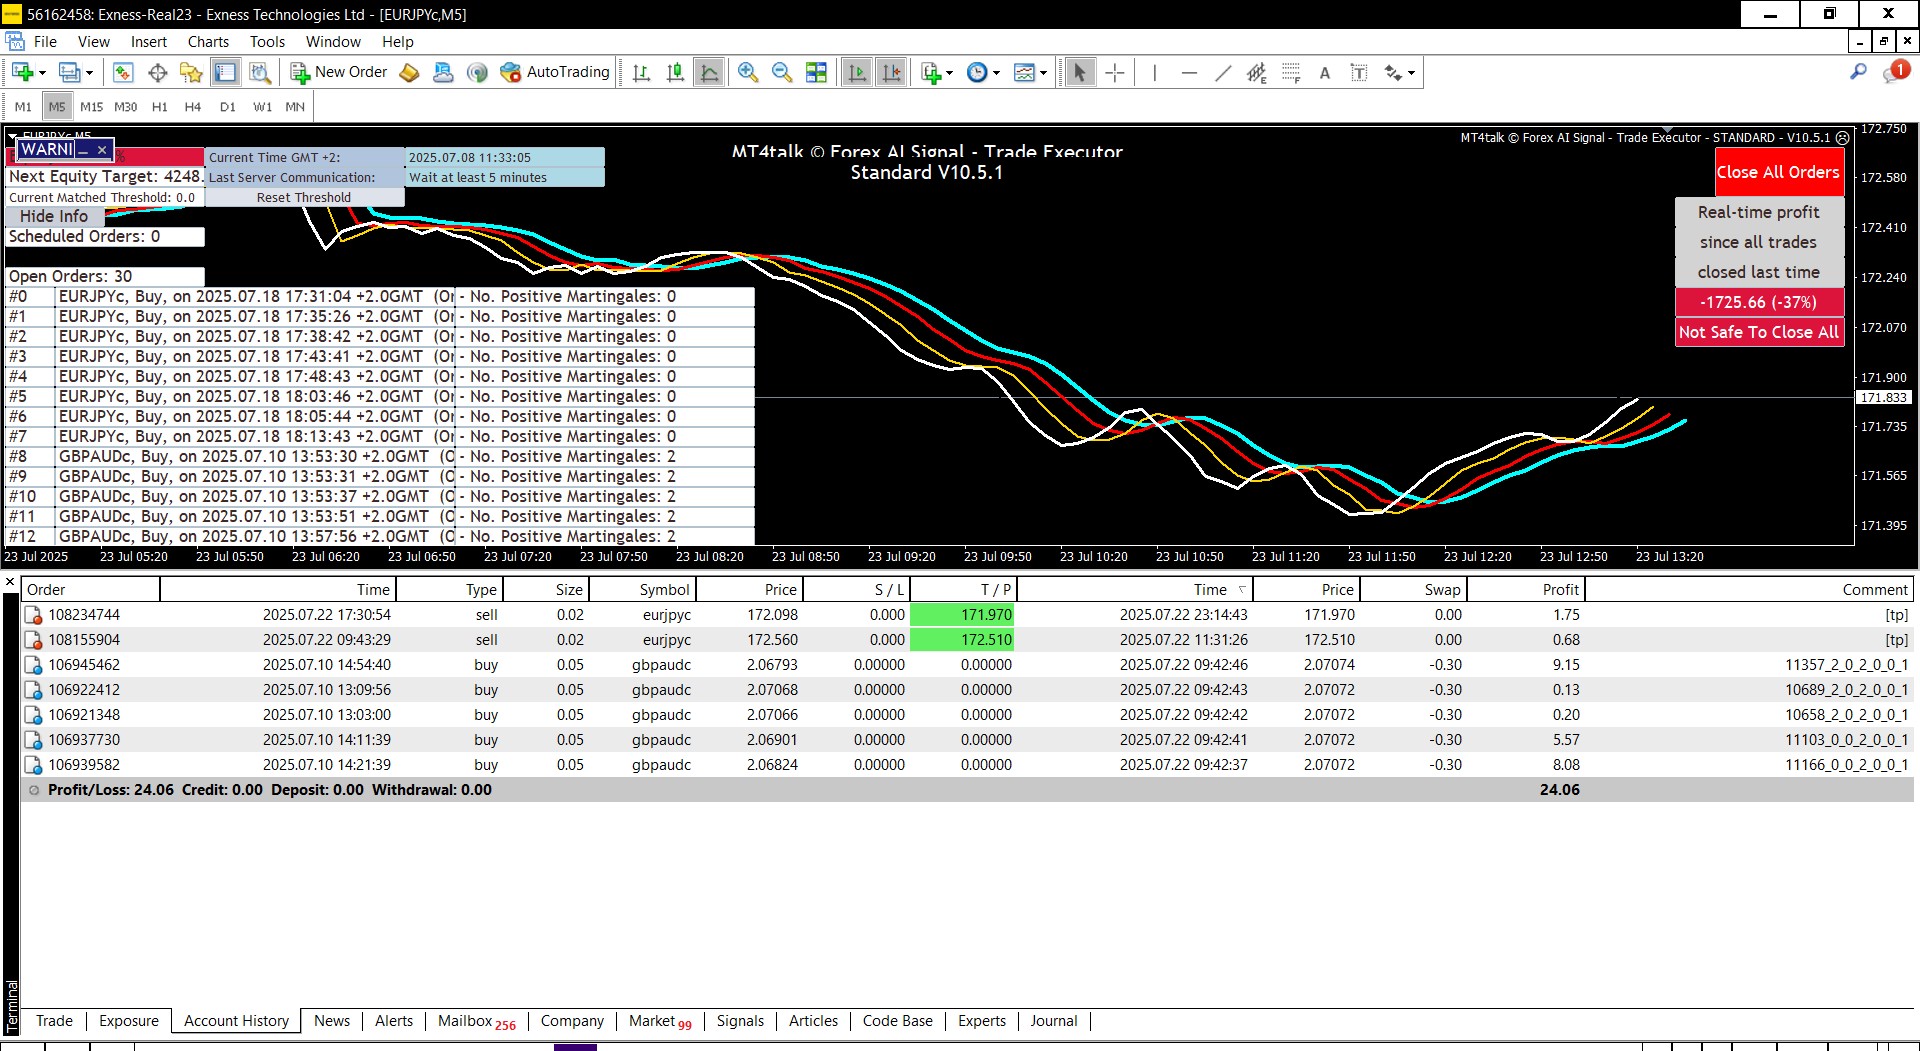The height and width of the screenshot is (1051, 1920).
Task: Click the Hide Info button
Action: [54, 216]
